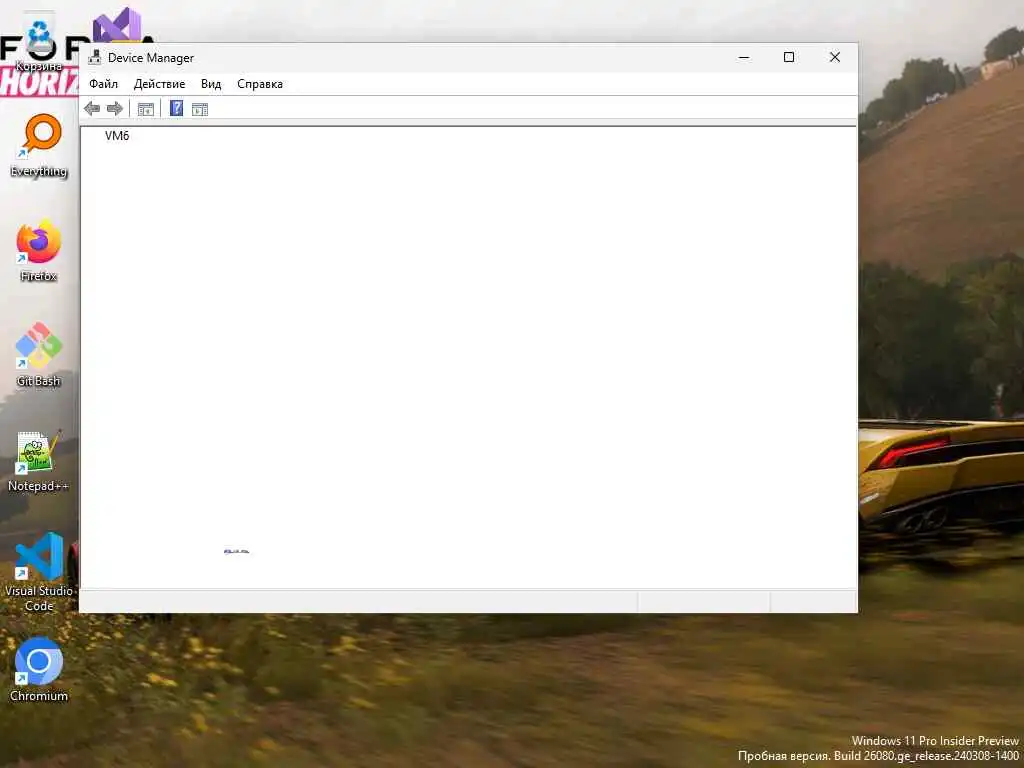This screenshot has height=768, width=1024.
Task: Open the Firefox desktop shortcut
Action: pos(39,250)
